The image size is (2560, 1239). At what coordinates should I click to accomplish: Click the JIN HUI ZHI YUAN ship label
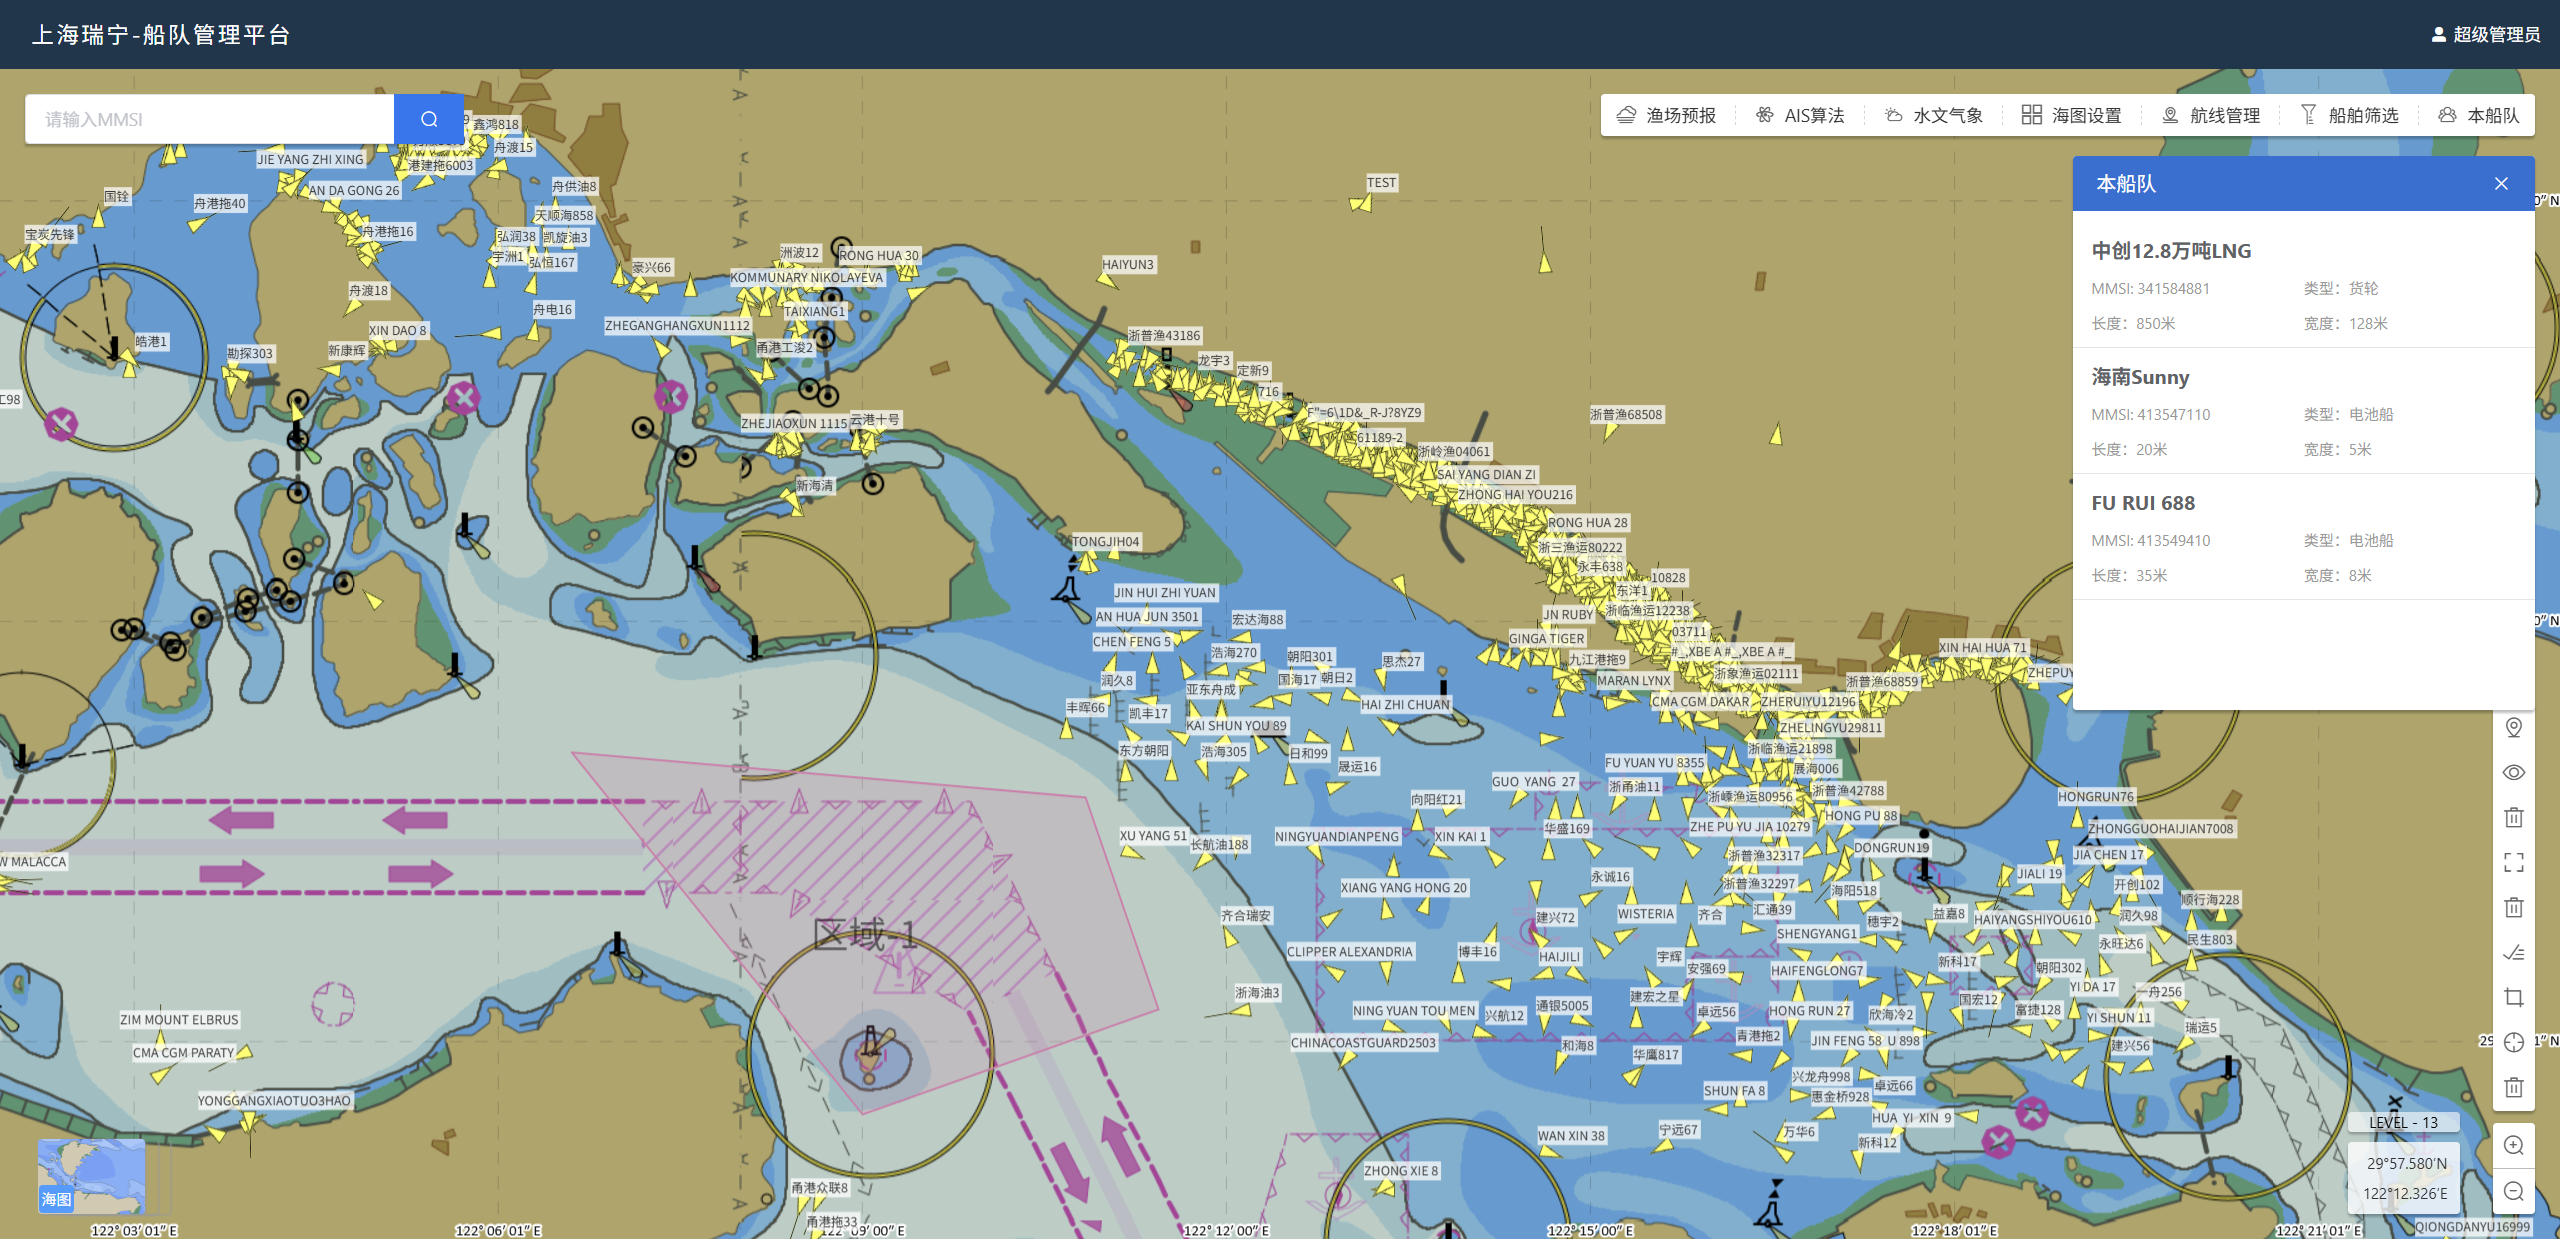click(1165, 593)
